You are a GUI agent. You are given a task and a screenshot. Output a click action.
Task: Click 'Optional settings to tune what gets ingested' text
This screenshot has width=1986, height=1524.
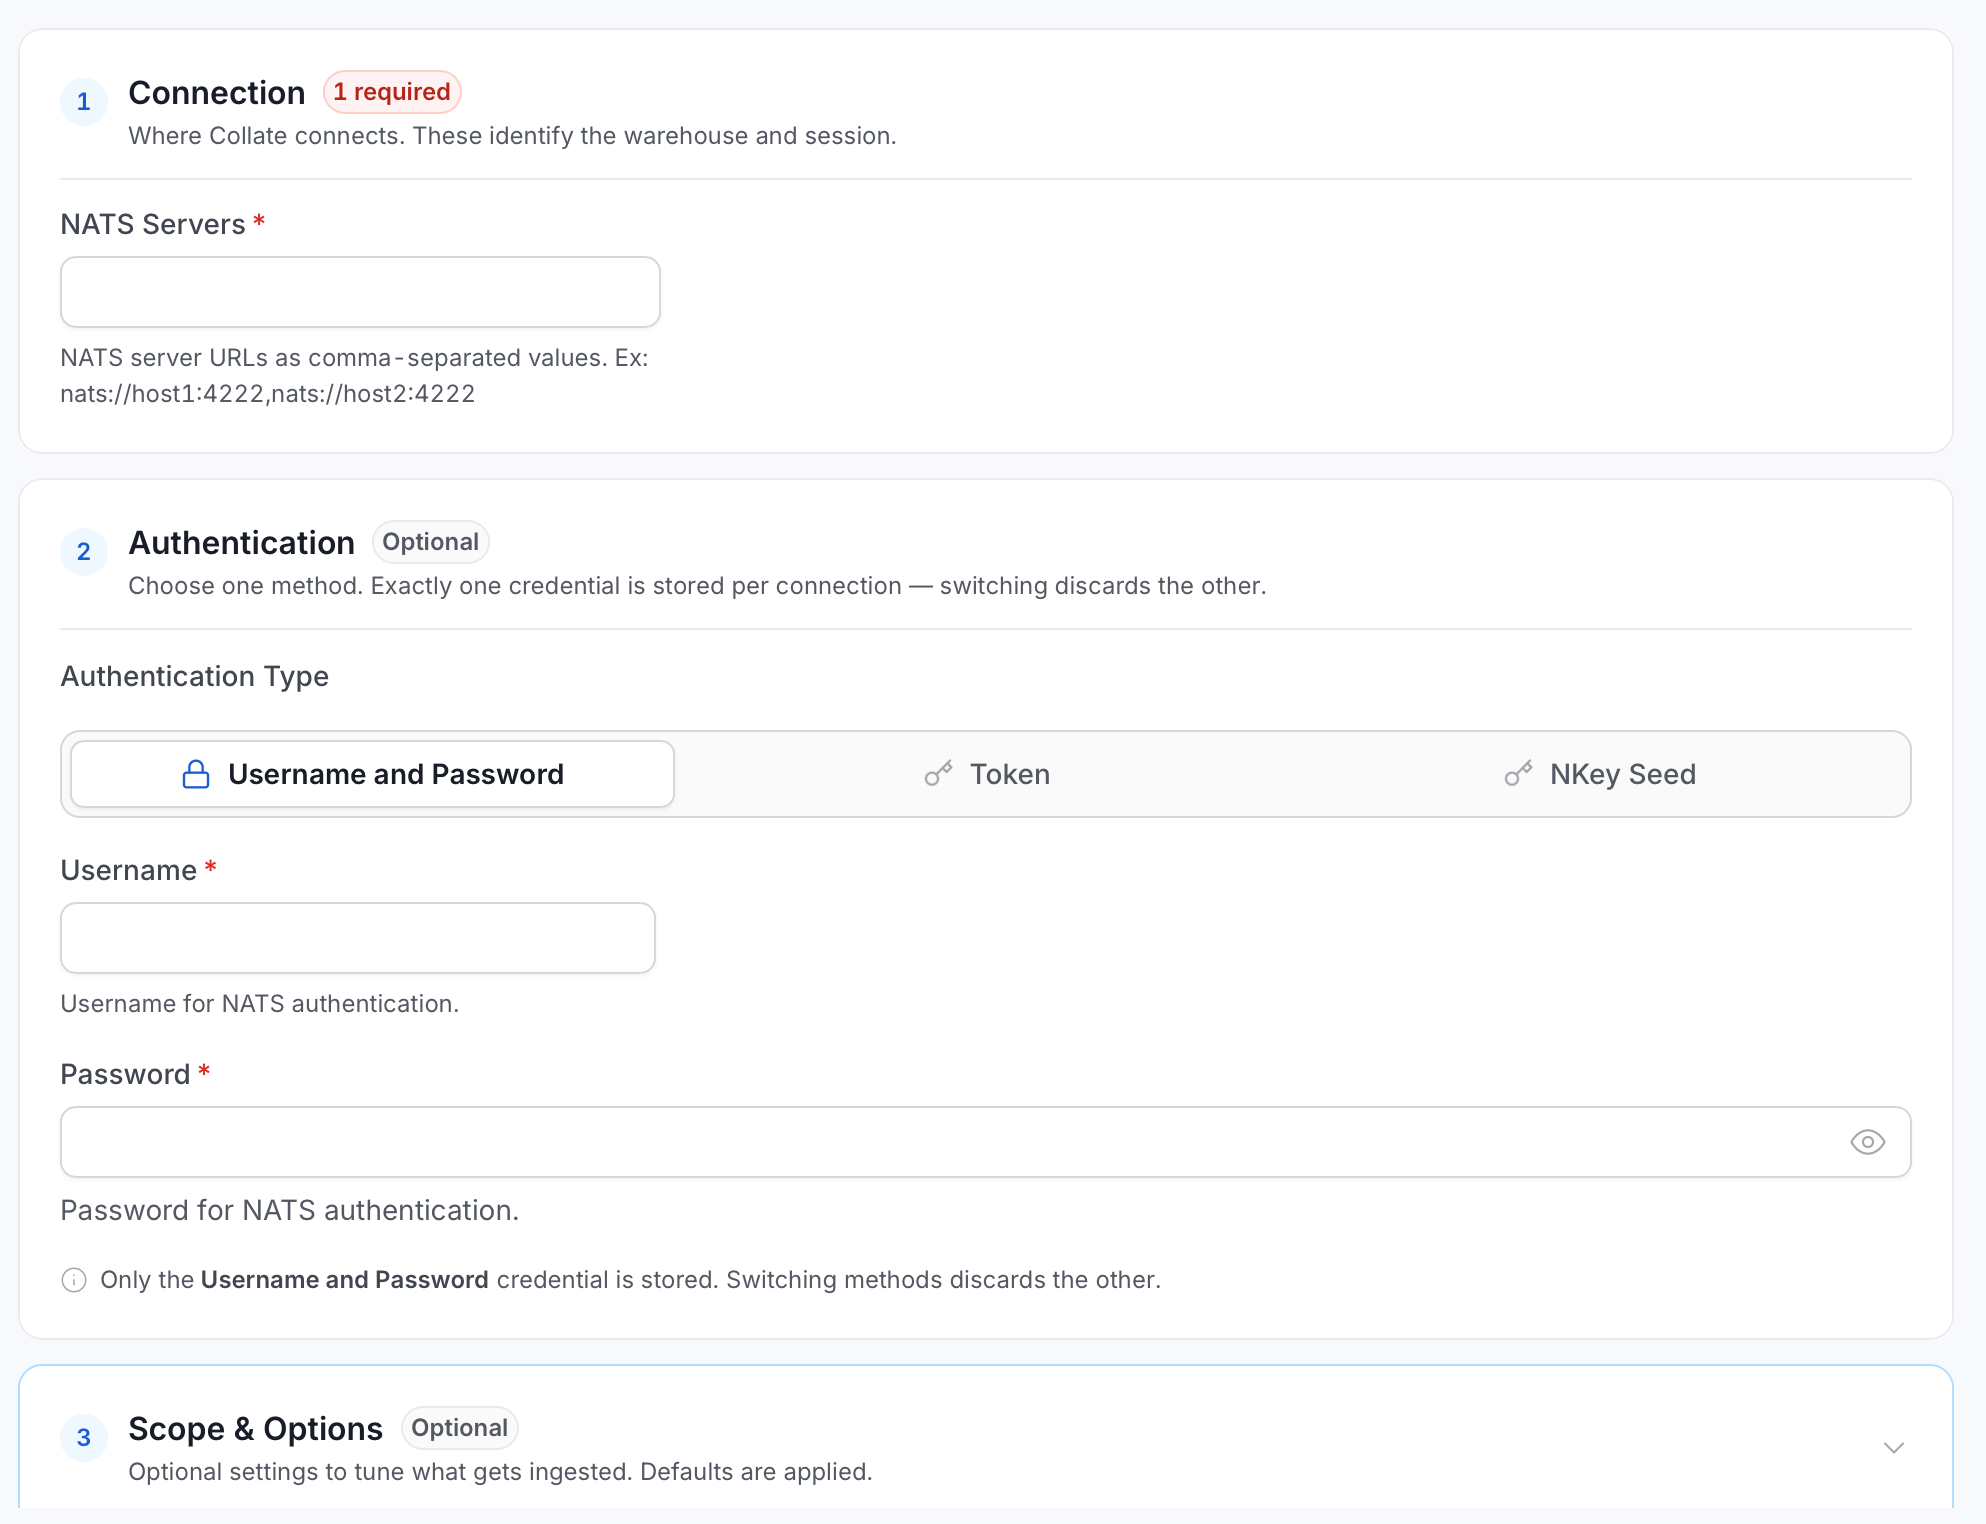click(x=500, y=1472)
